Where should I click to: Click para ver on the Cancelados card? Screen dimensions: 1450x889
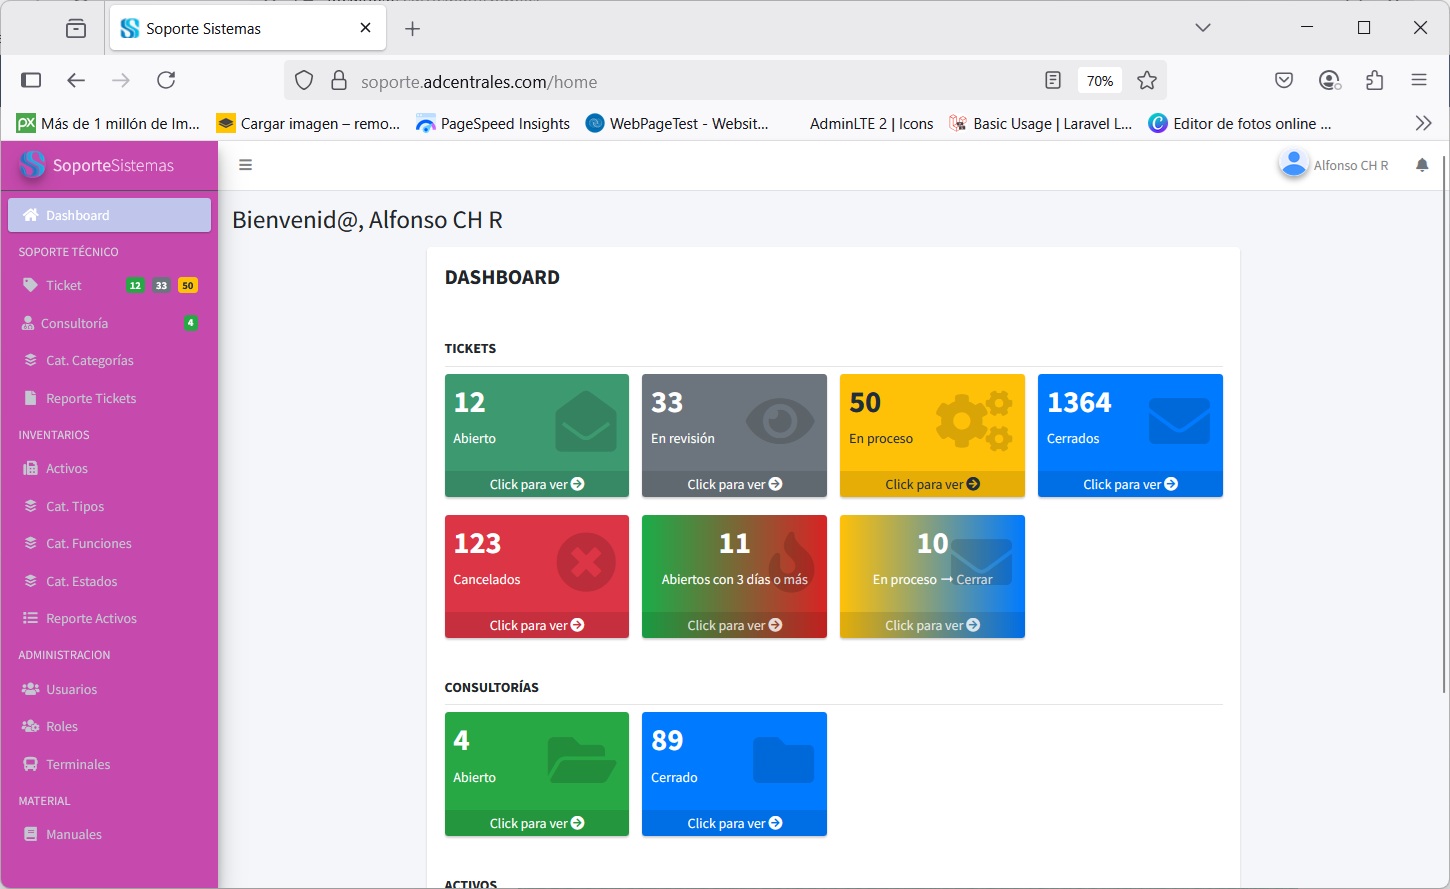coord(536,625)
